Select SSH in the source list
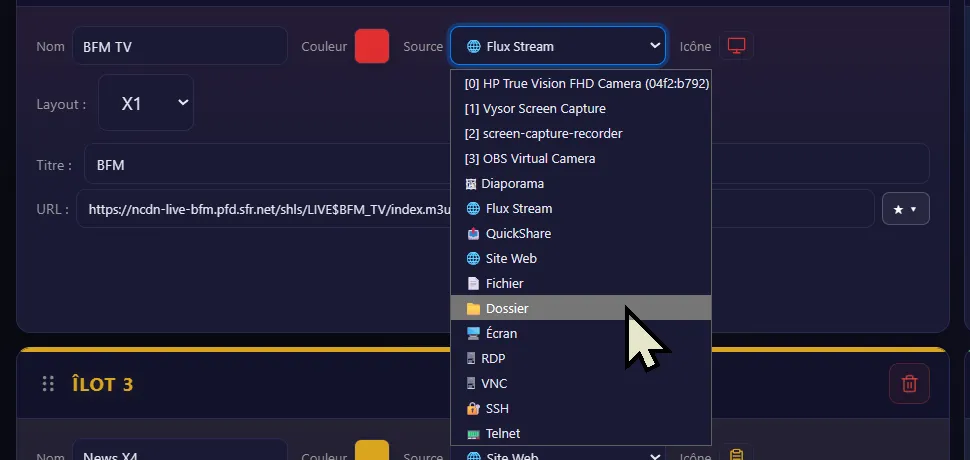The height and width of the screenshot is (460, 970). [x=581, y=409]
